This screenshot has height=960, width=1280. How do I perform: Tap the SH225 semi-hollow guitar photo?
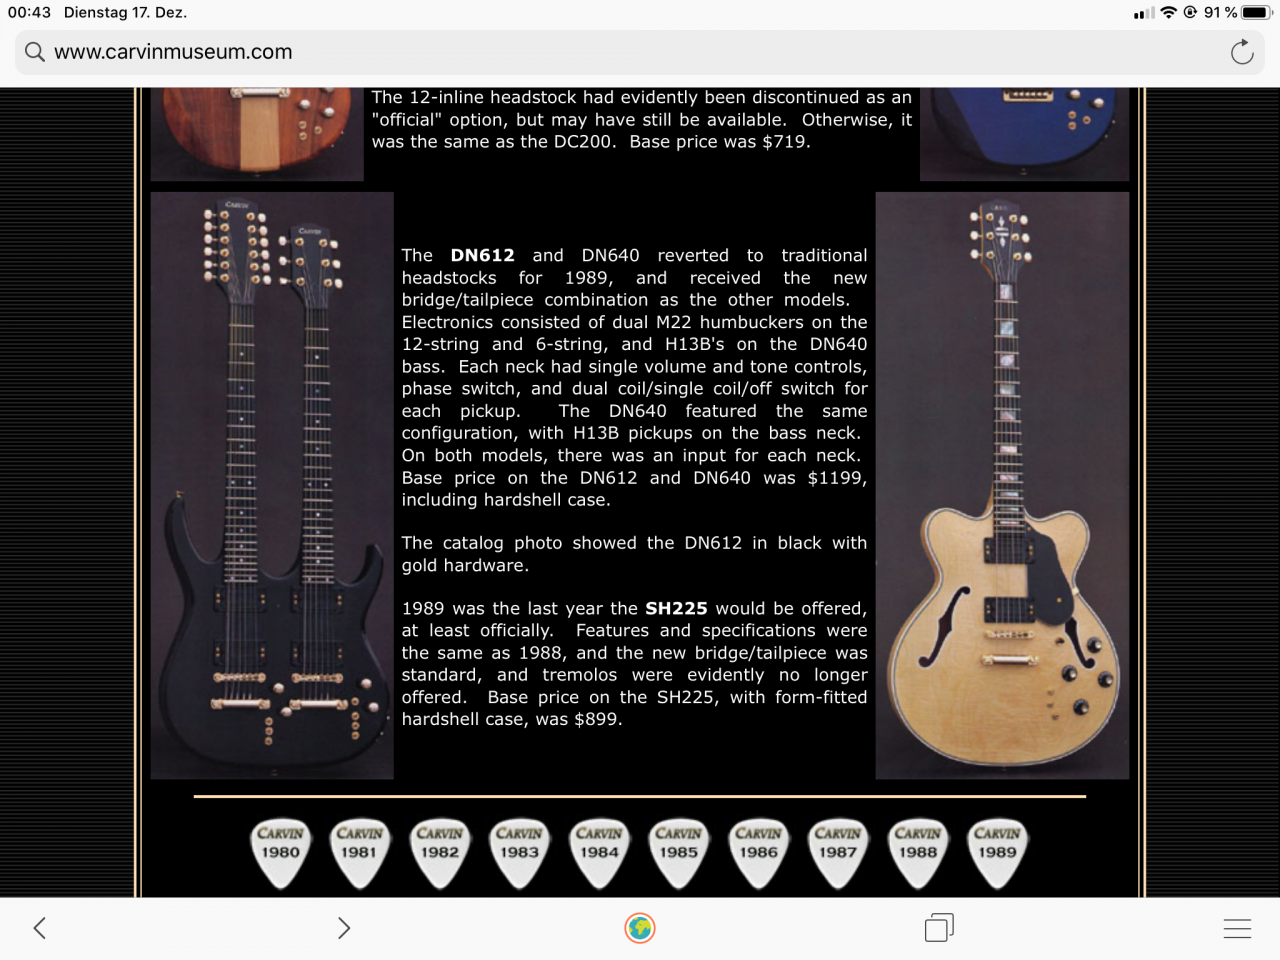[x=1002, y=485]
